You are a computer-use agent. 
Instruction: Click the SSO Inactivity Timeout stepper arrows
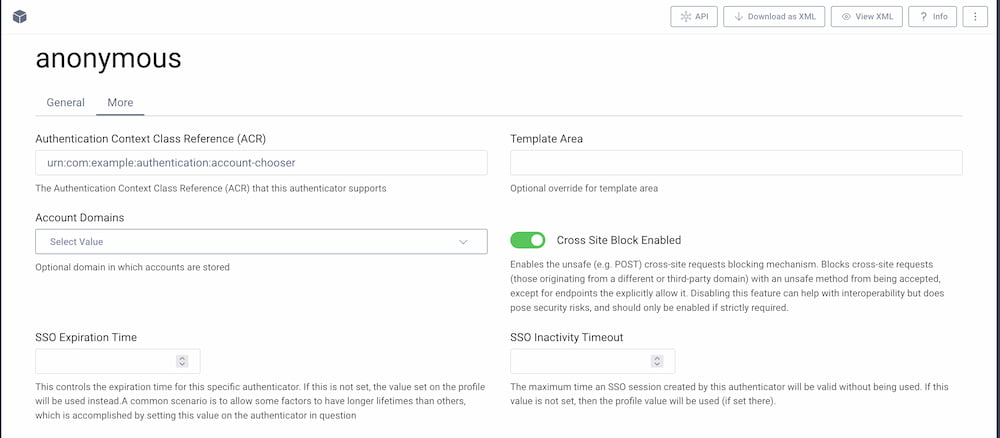tap(657, 361)
